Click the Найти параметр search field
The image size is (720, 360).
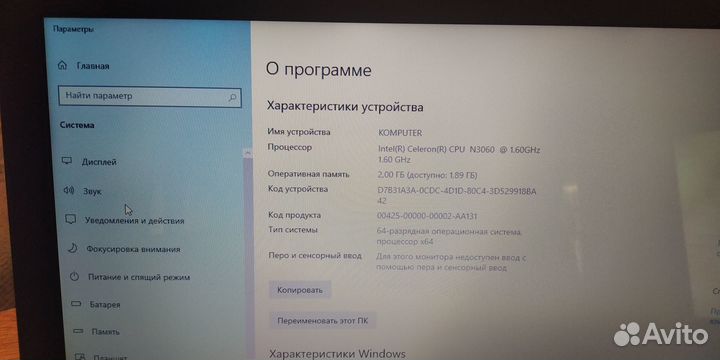coord(150,96)
